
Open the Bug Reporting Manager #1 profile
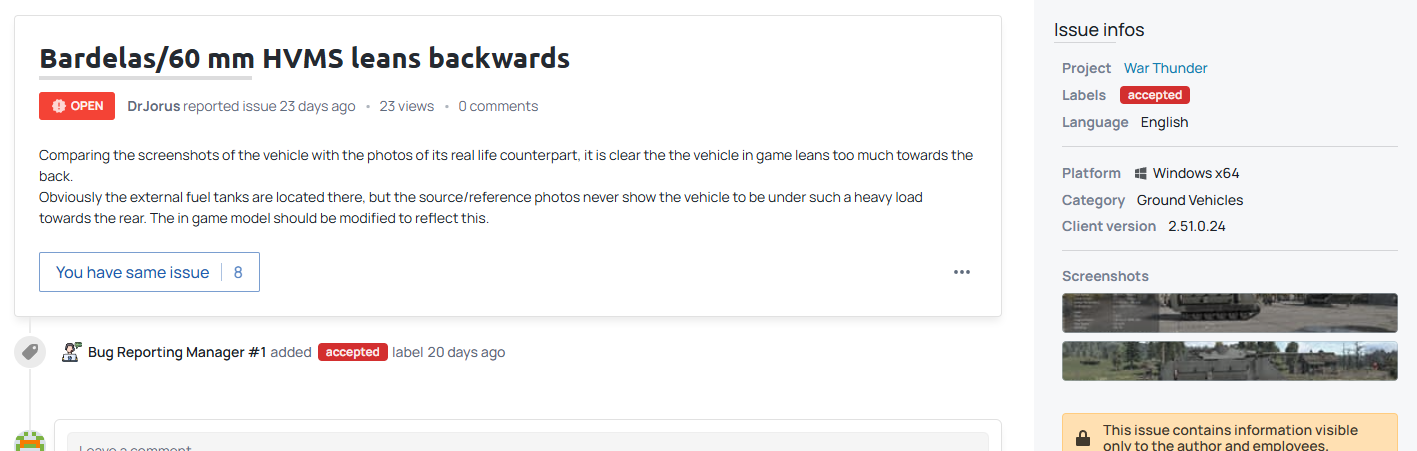pos(177,352)
